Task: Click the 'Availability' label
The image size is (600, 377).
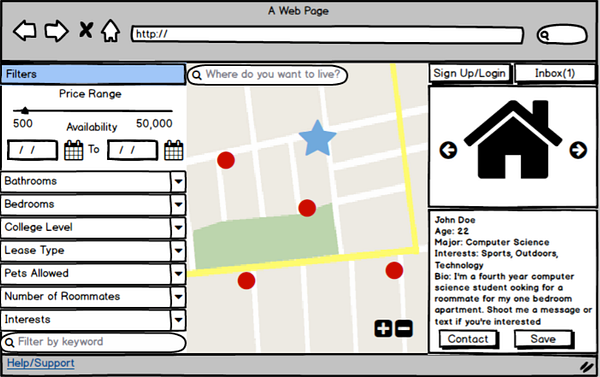Action: 92,127
